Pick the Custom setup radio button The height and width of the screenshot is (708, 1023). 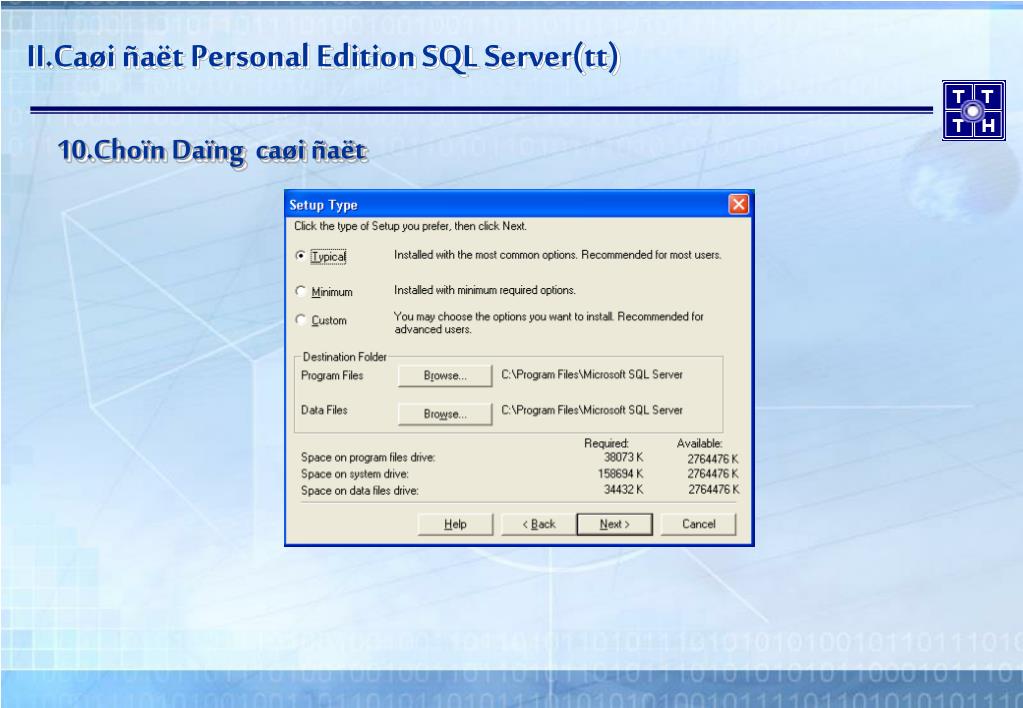(x=301, y=320)
